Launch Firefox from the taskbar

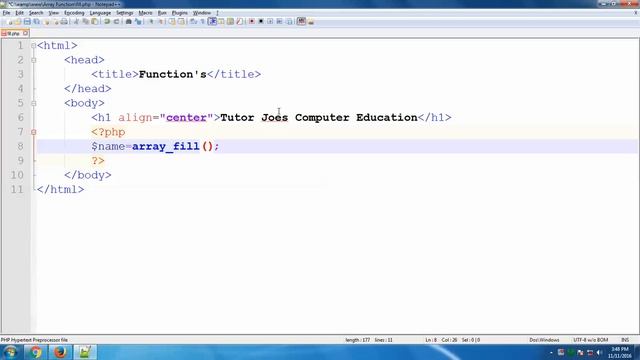60,352
